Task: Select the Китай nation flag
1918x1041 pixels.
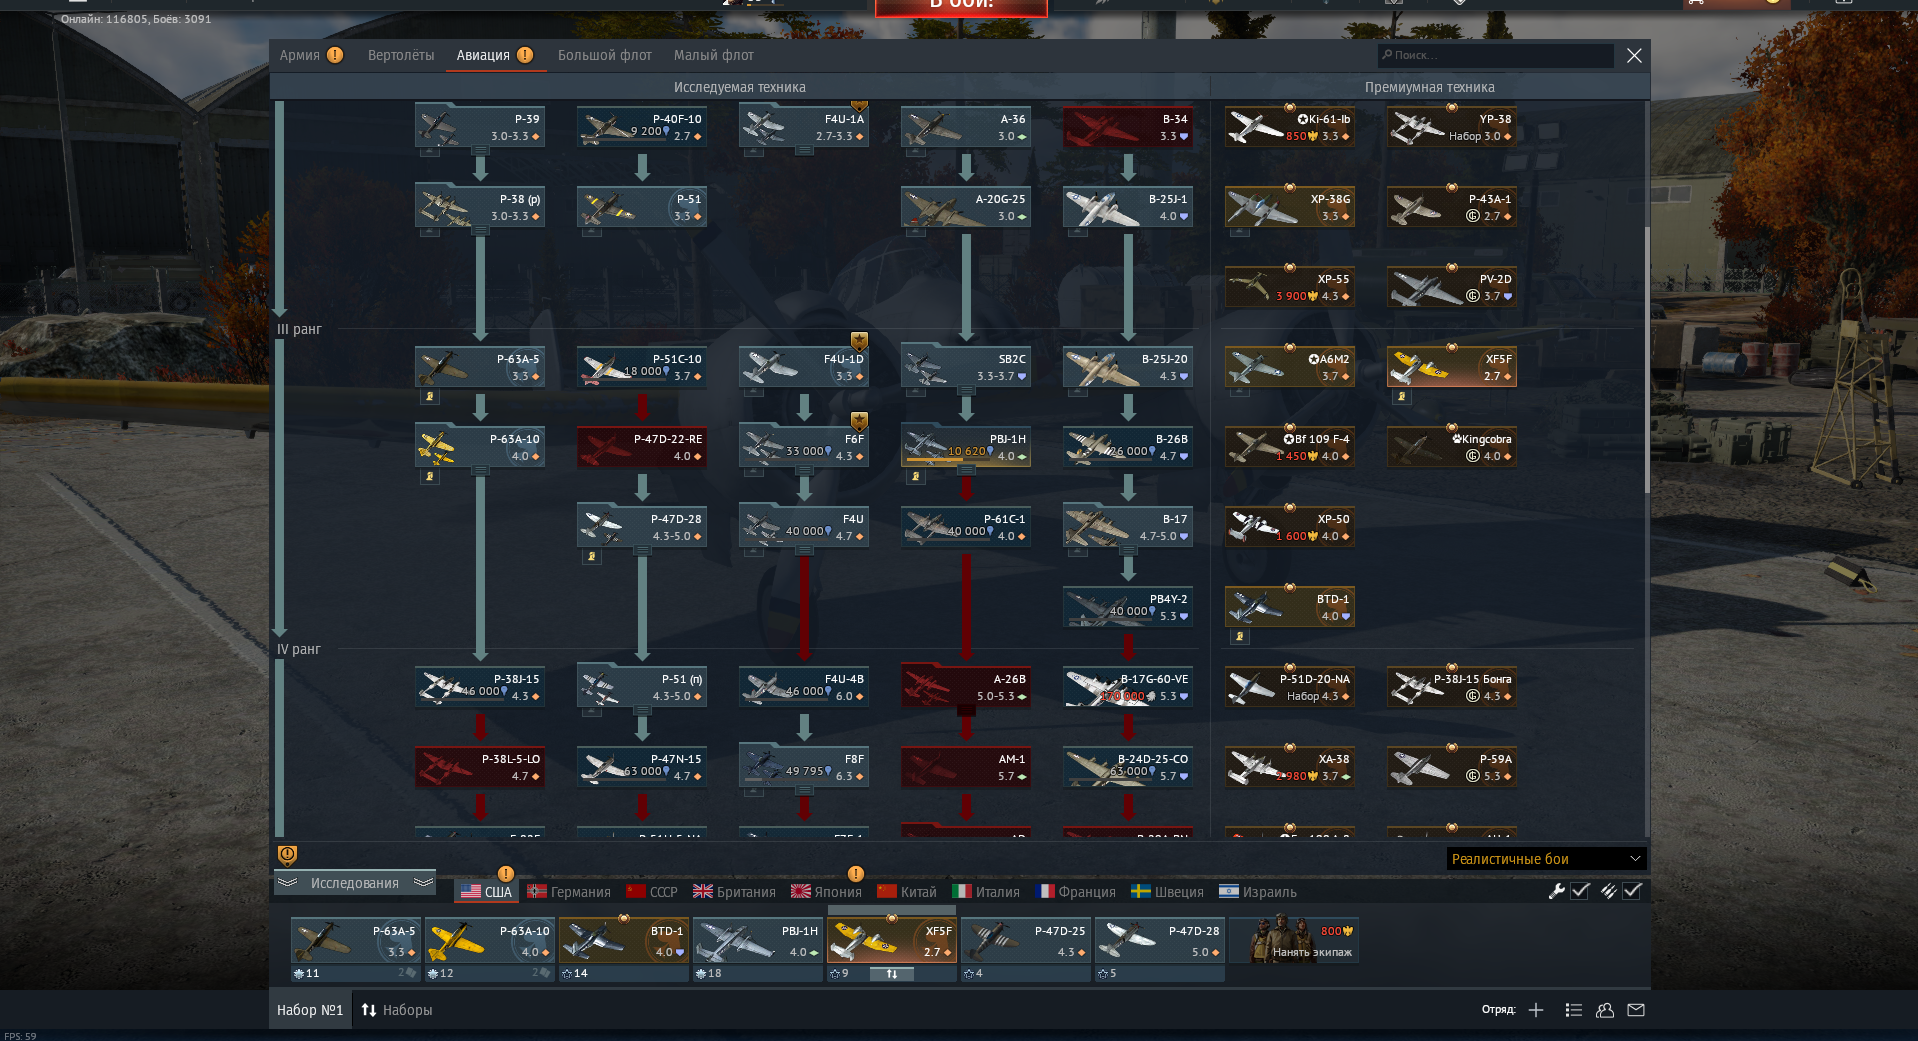Action: coord(907,892)
